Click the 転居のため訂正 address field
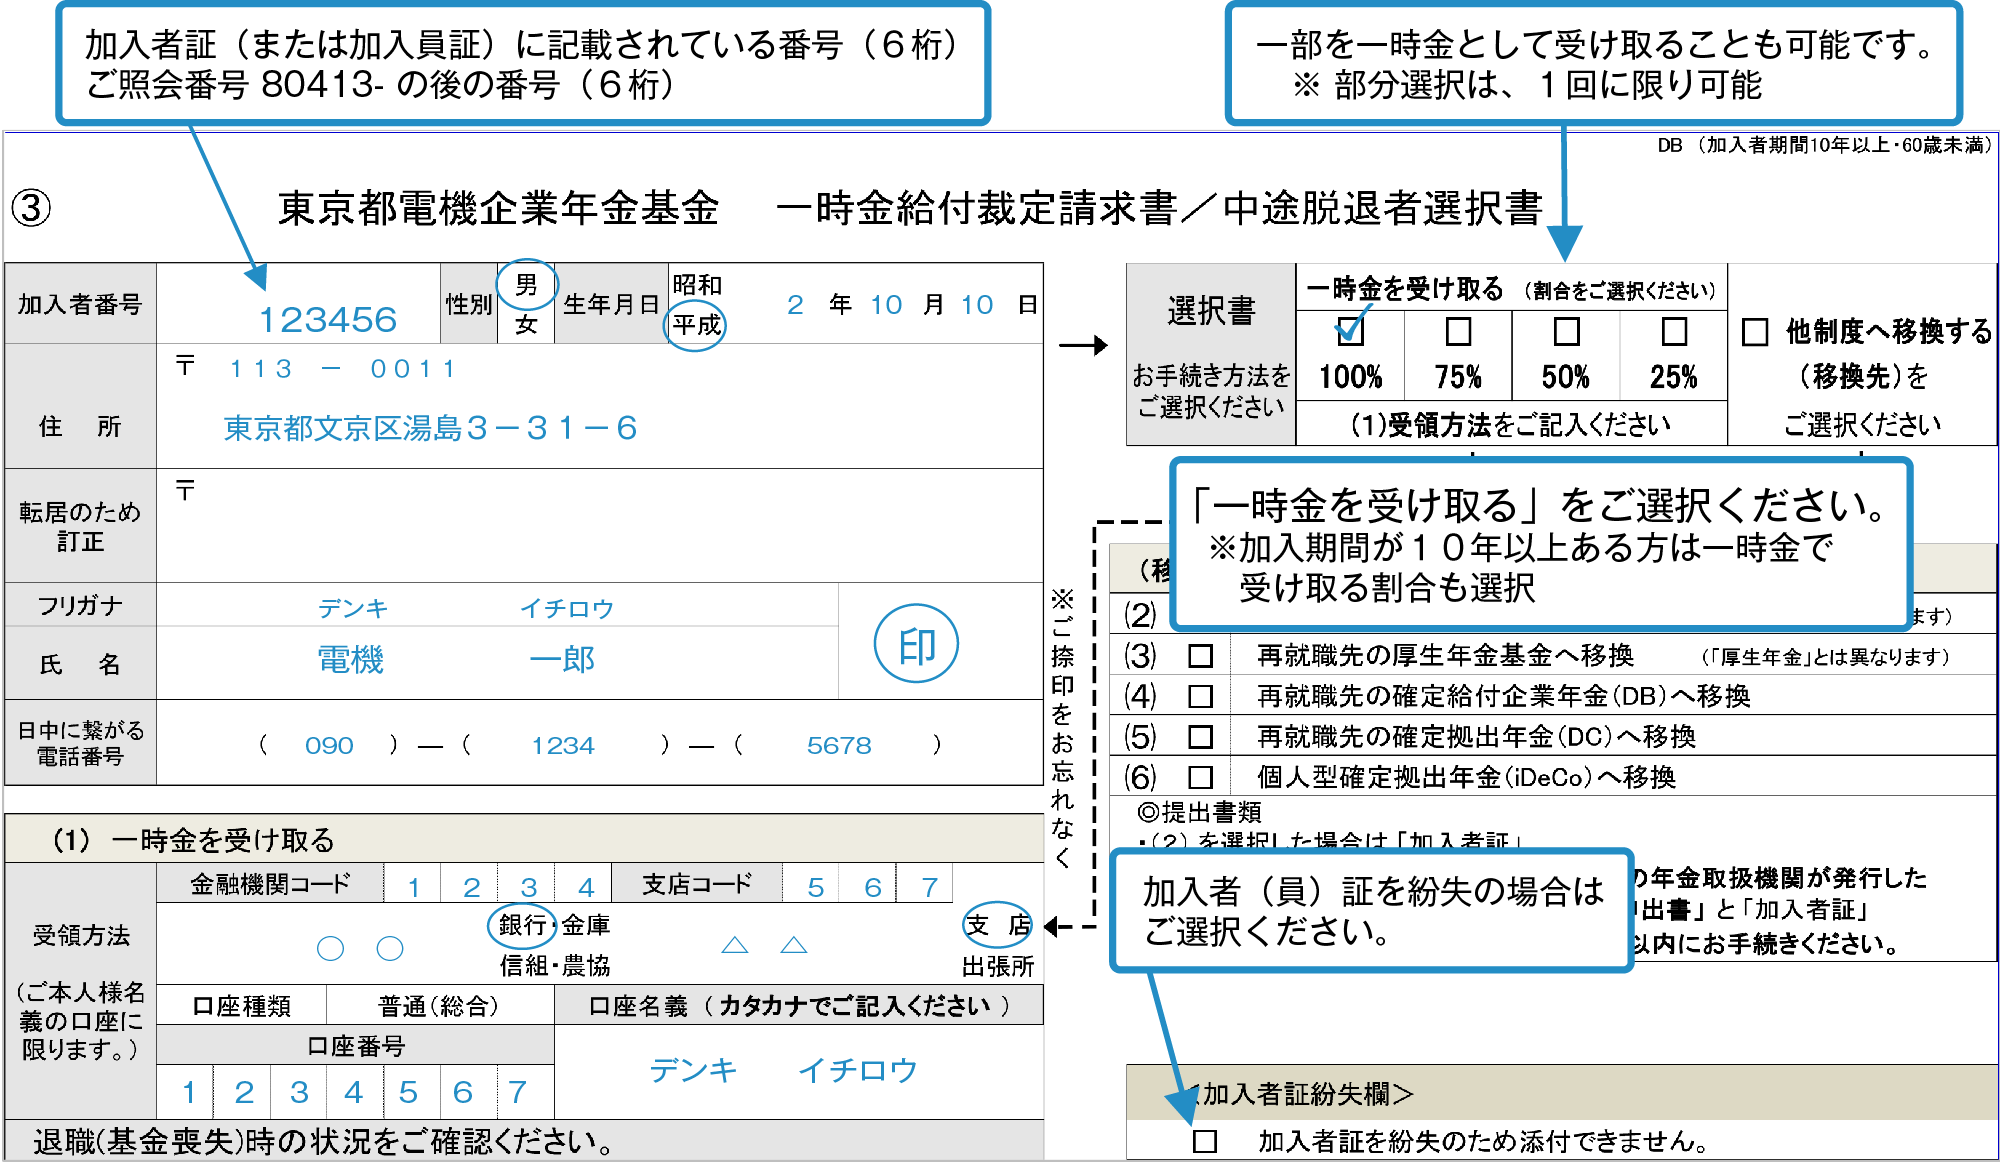 pos(599,525)
